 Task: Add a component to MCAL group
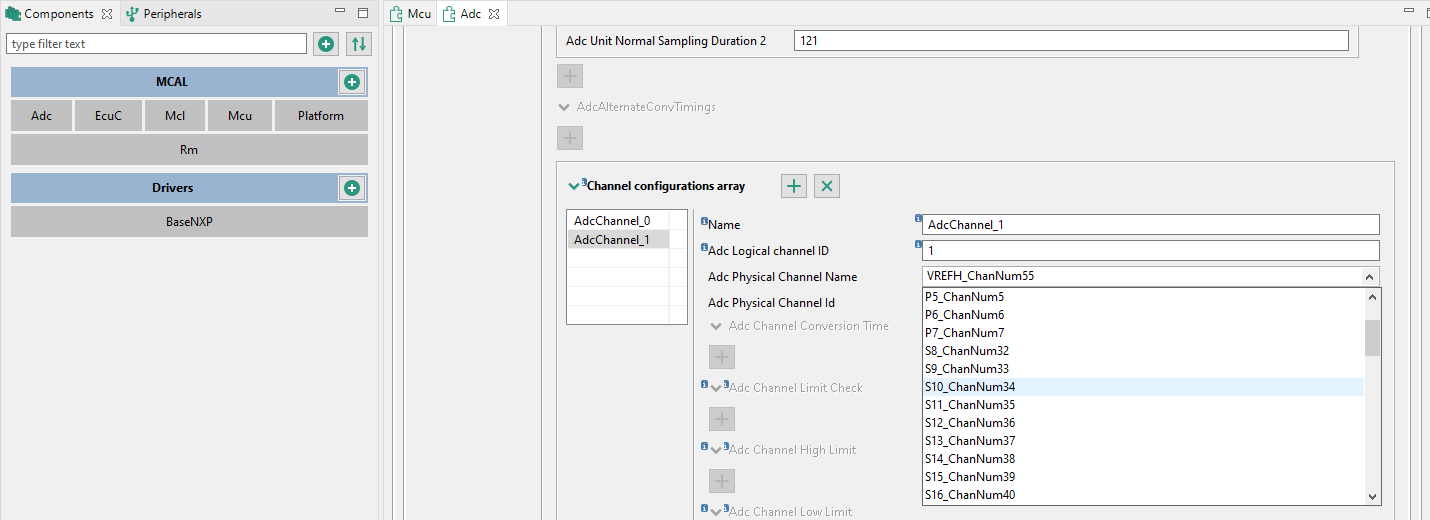(x=352, y=82)
